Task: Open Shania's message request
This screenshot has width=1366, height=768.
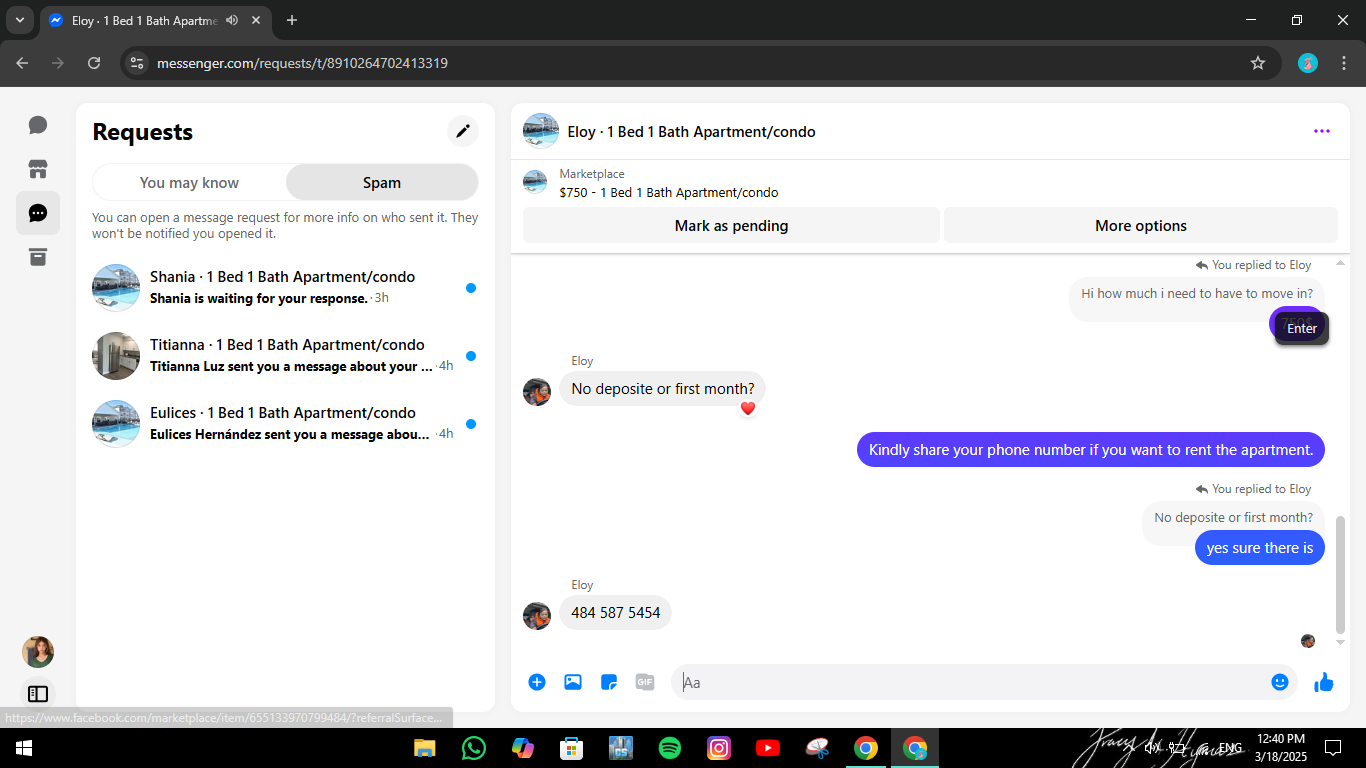Action: click(285, 288)
